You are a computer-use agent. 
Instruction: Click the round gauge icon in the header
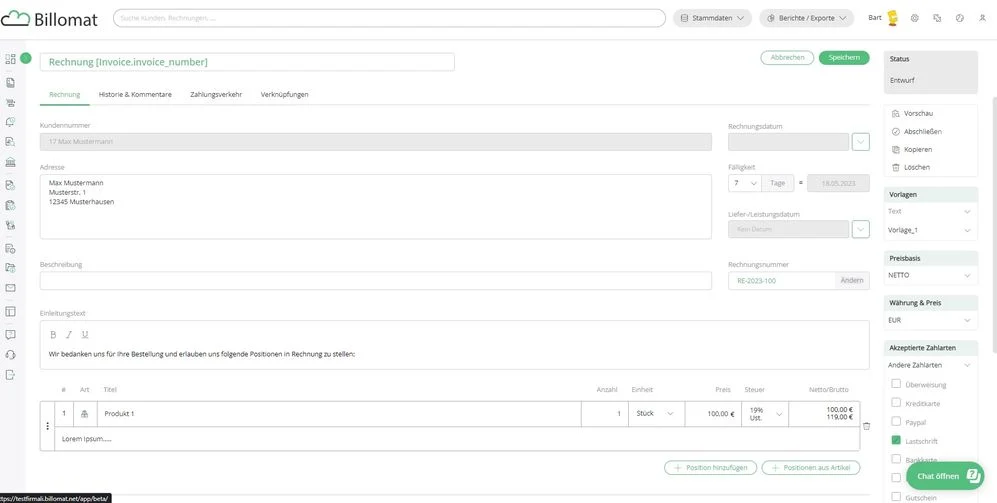point(959,18)
